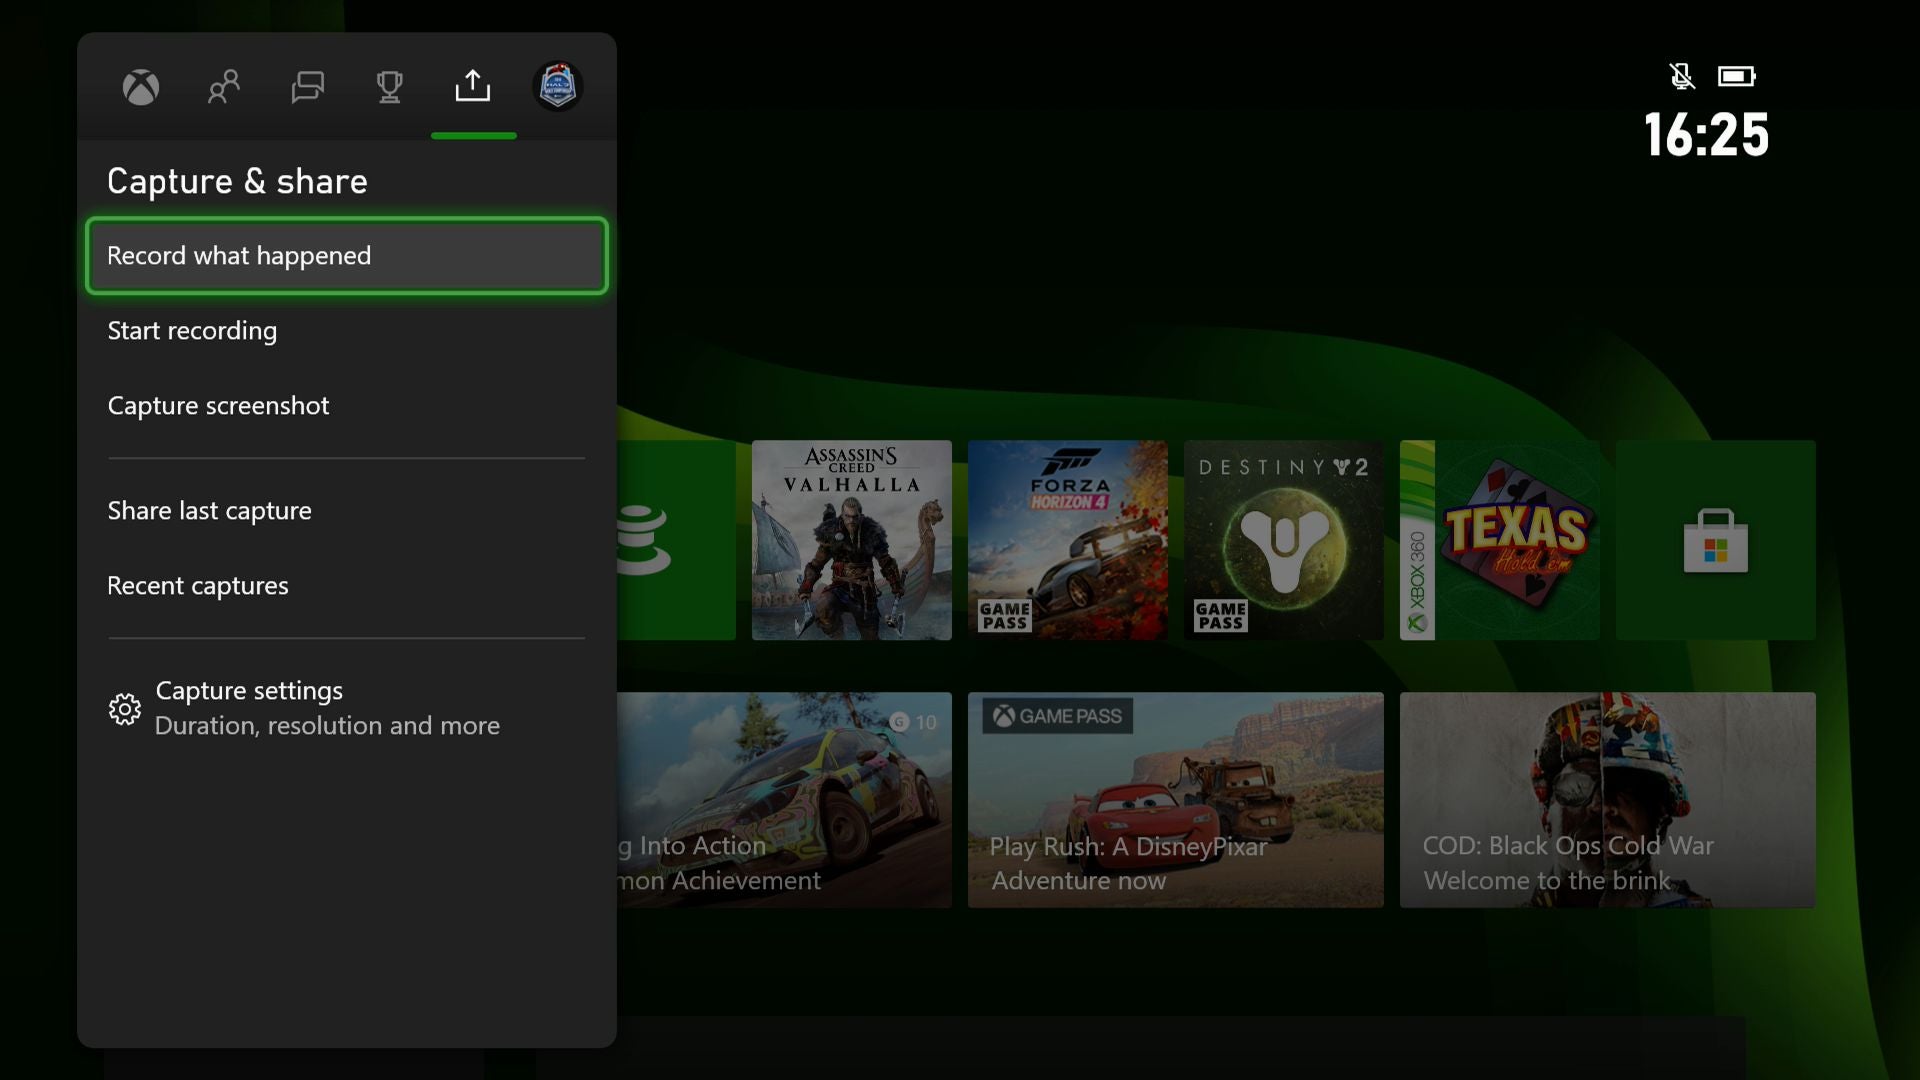1920x1080 pixels.
Task: Click the microphone mute status icon
Action: [1684, 74]
